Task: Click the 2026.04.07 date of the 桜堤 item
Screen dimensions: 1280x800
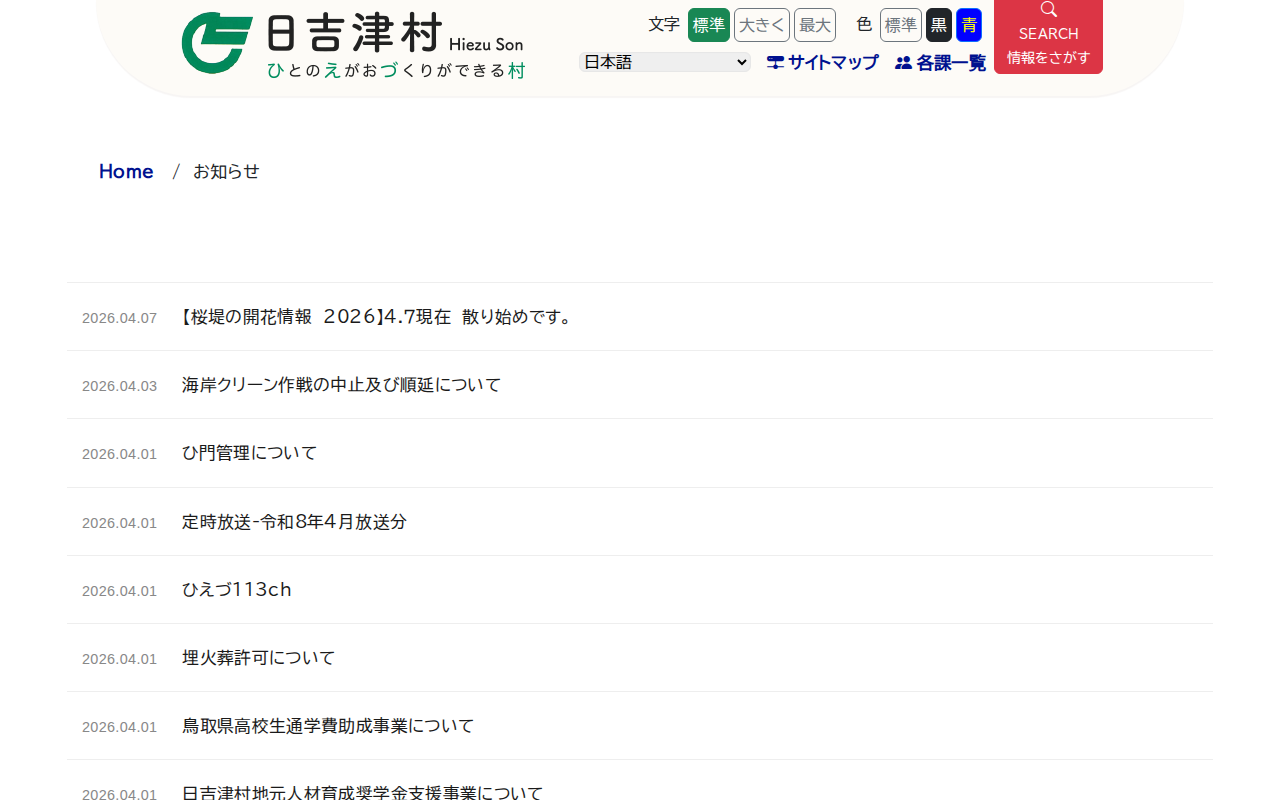Action: pyautogui.click(x=119, y=318)
